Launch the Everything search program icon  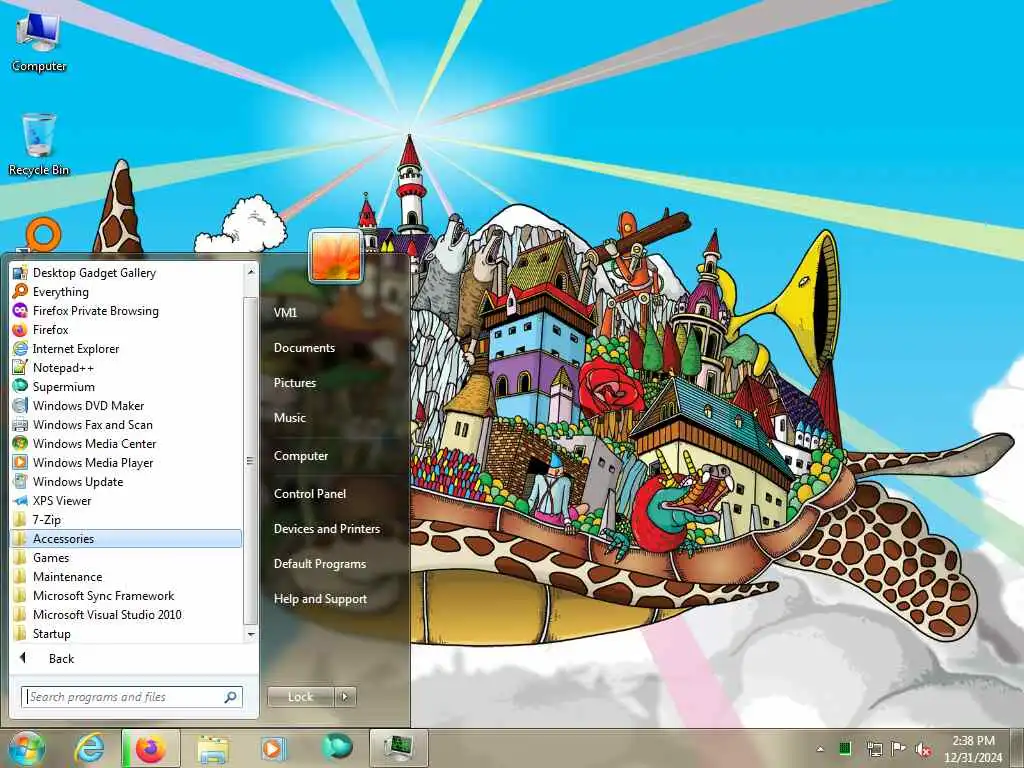coord(20,291)
